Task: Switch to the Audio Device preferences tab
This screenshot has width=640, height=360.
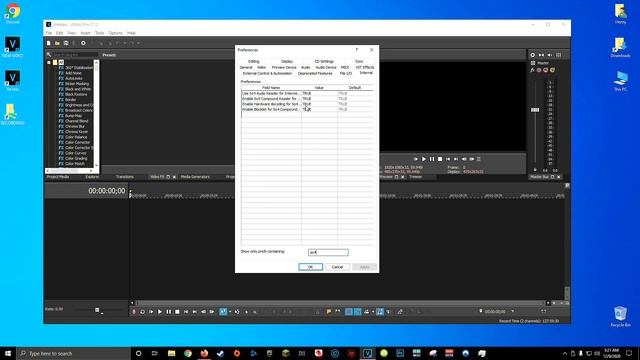Action: pos(326,67)
